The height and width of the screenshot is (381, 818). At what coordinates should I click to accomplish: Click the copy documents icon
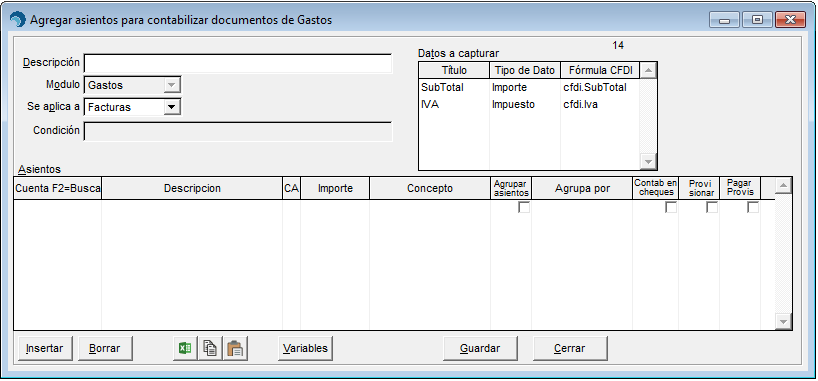[x=210, y=348]
